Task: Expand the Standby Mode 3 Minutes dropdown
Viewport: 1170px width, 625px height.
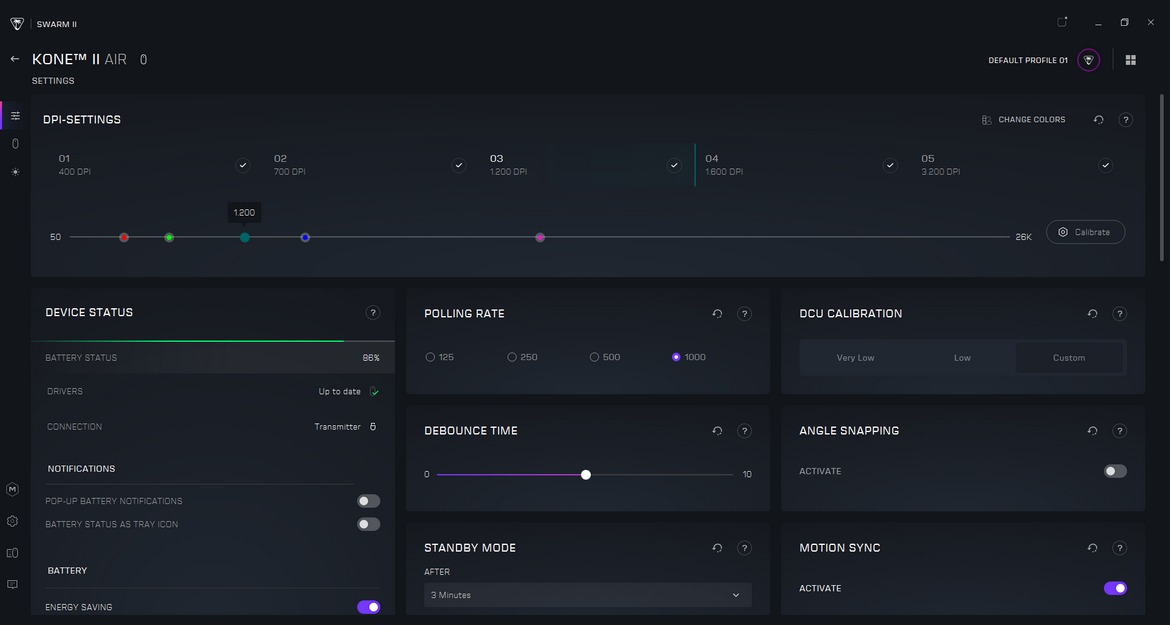Action: click(x=587, y=595)
